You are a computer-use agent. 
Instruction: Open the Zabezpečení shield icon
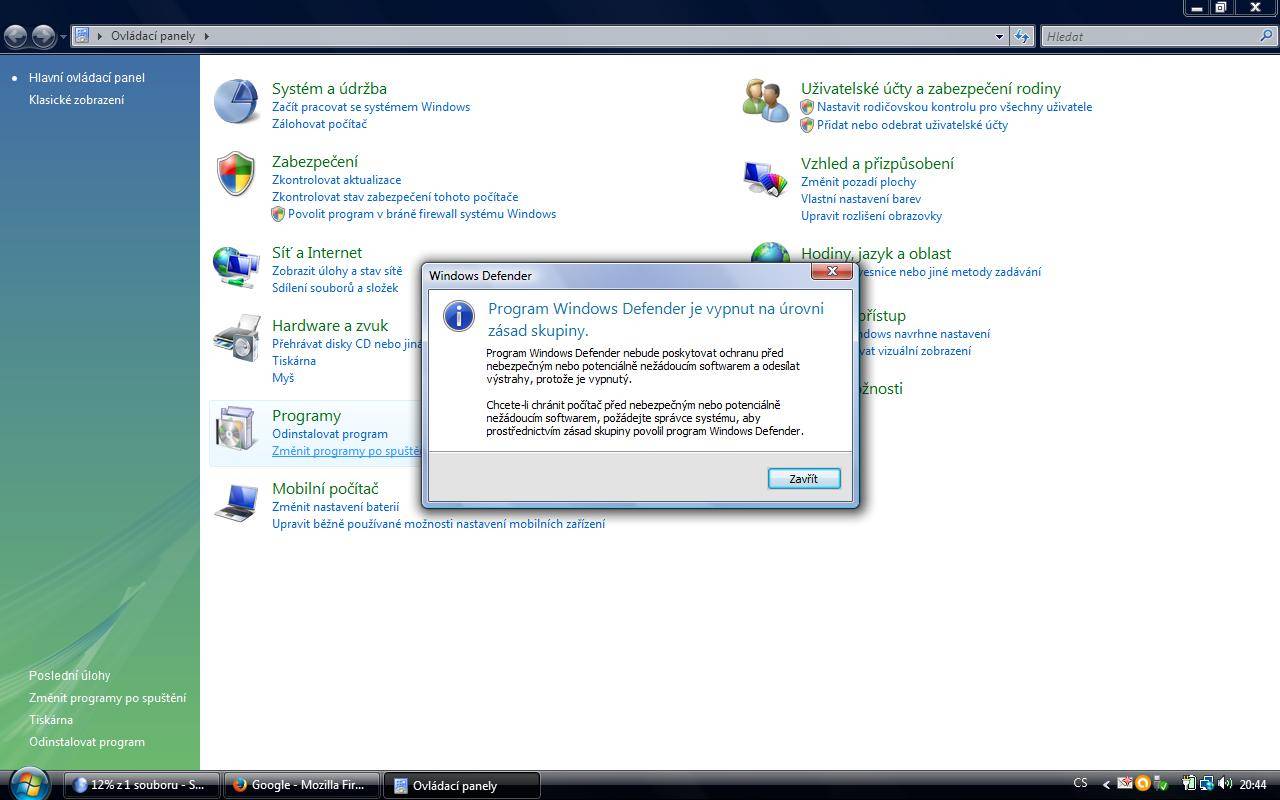tap(236, 174)
